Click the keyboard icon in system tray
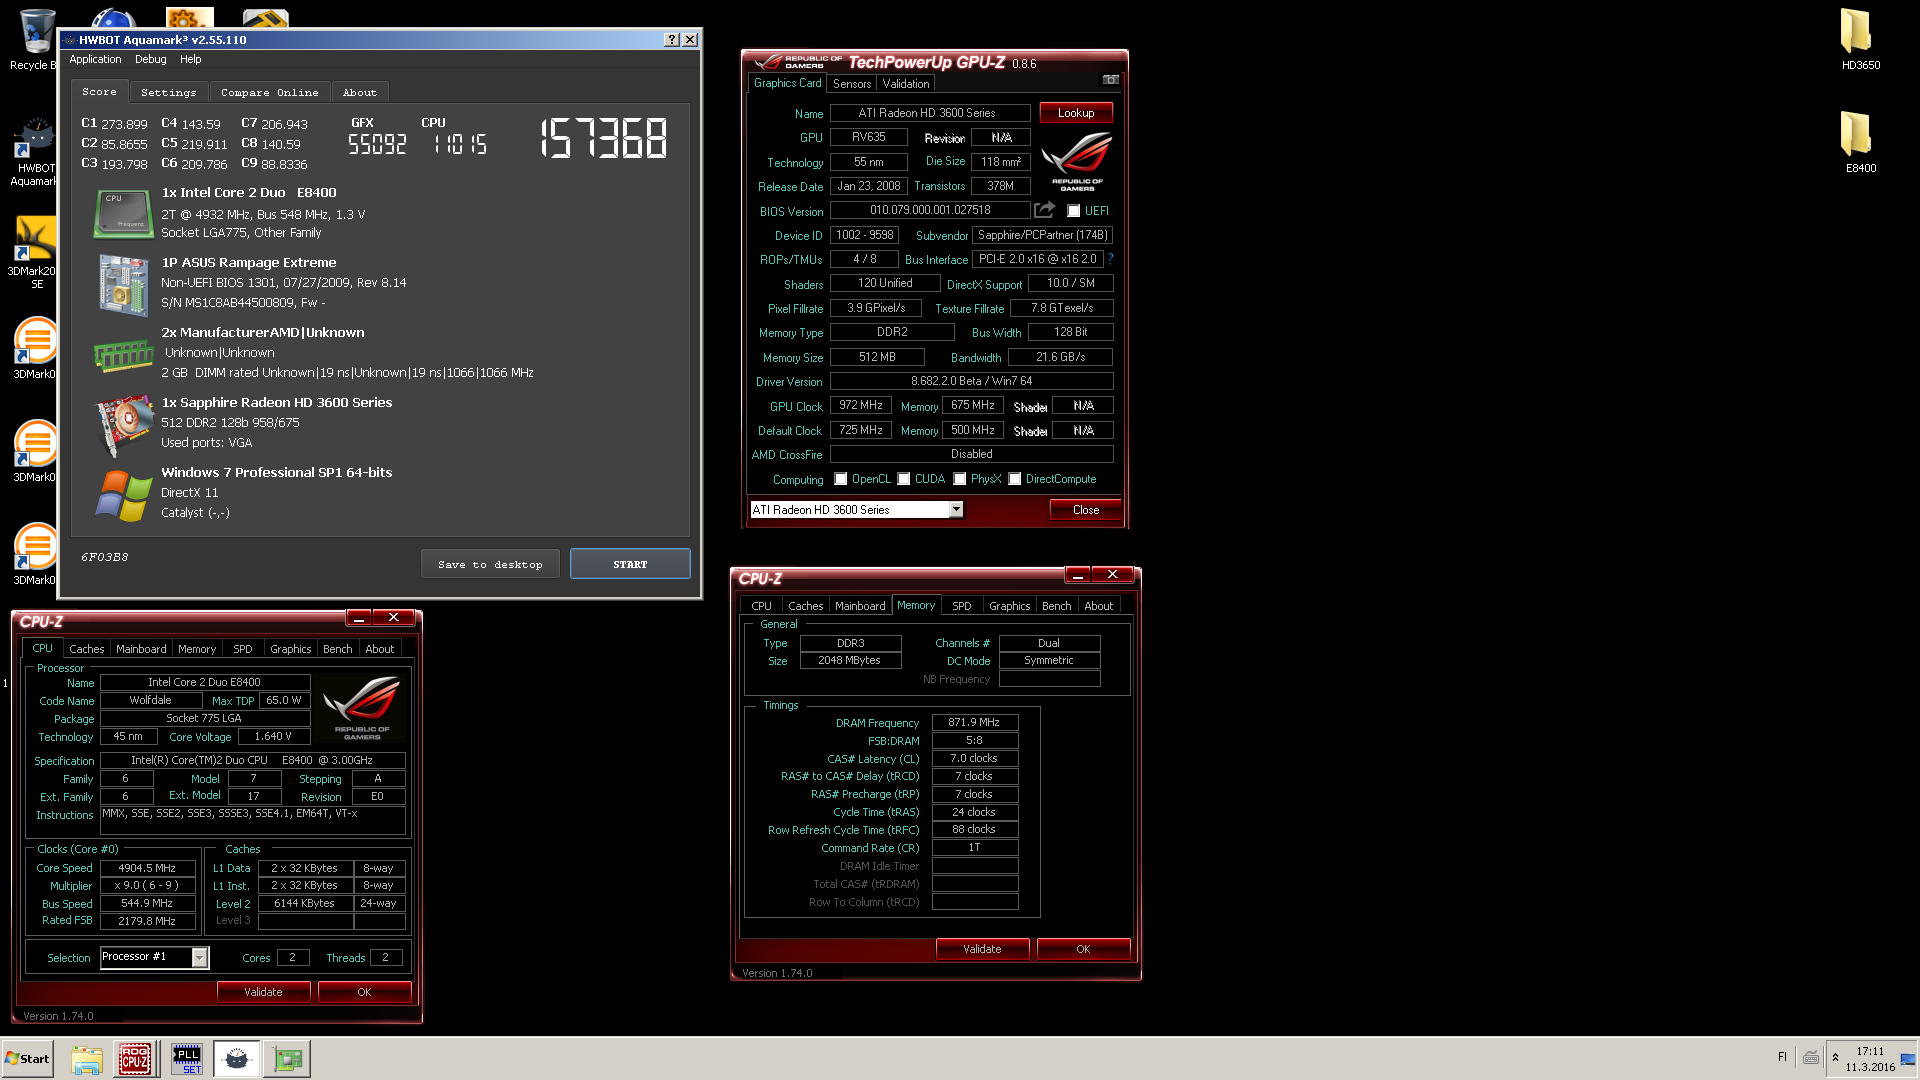The width and height of the screenshot is (1920, 1080). pyautogui.click(x=1811, y=1058)
